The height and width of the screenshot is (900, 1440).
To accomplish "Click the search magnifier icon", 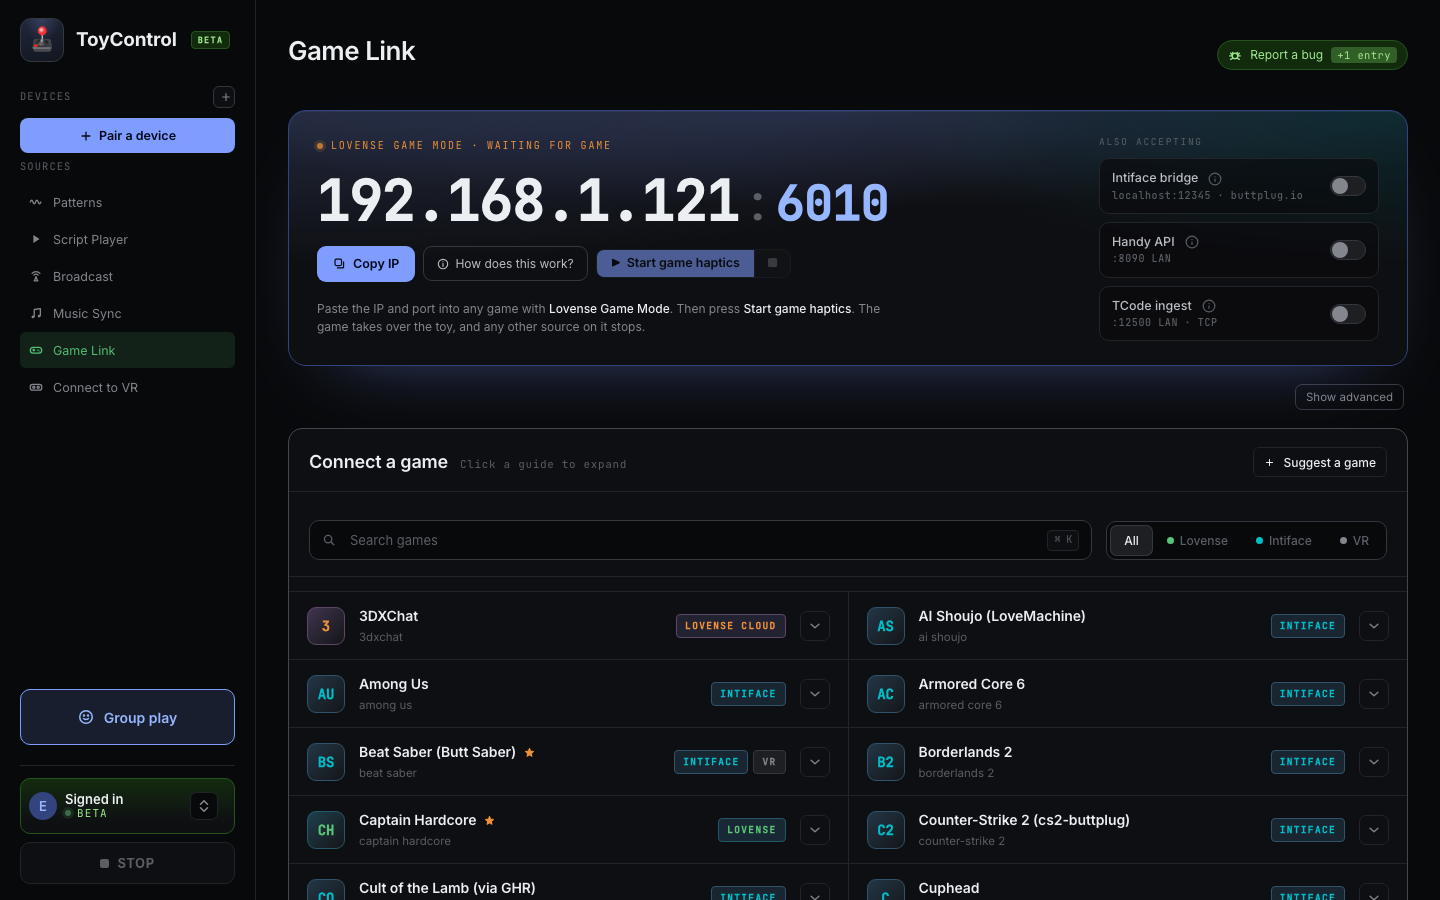I will tap(329, 540).
